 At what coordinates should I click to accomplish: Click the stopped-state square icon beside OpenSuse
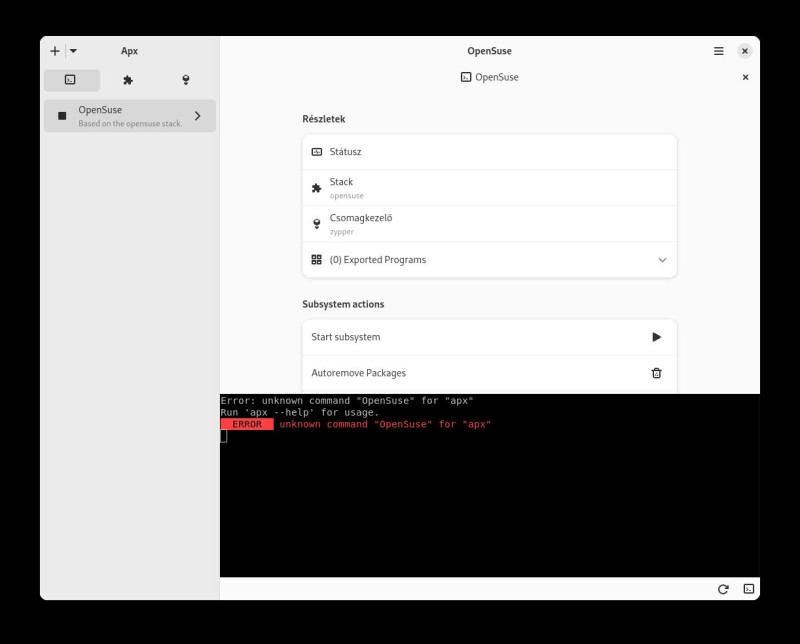[x=62, y=116]
